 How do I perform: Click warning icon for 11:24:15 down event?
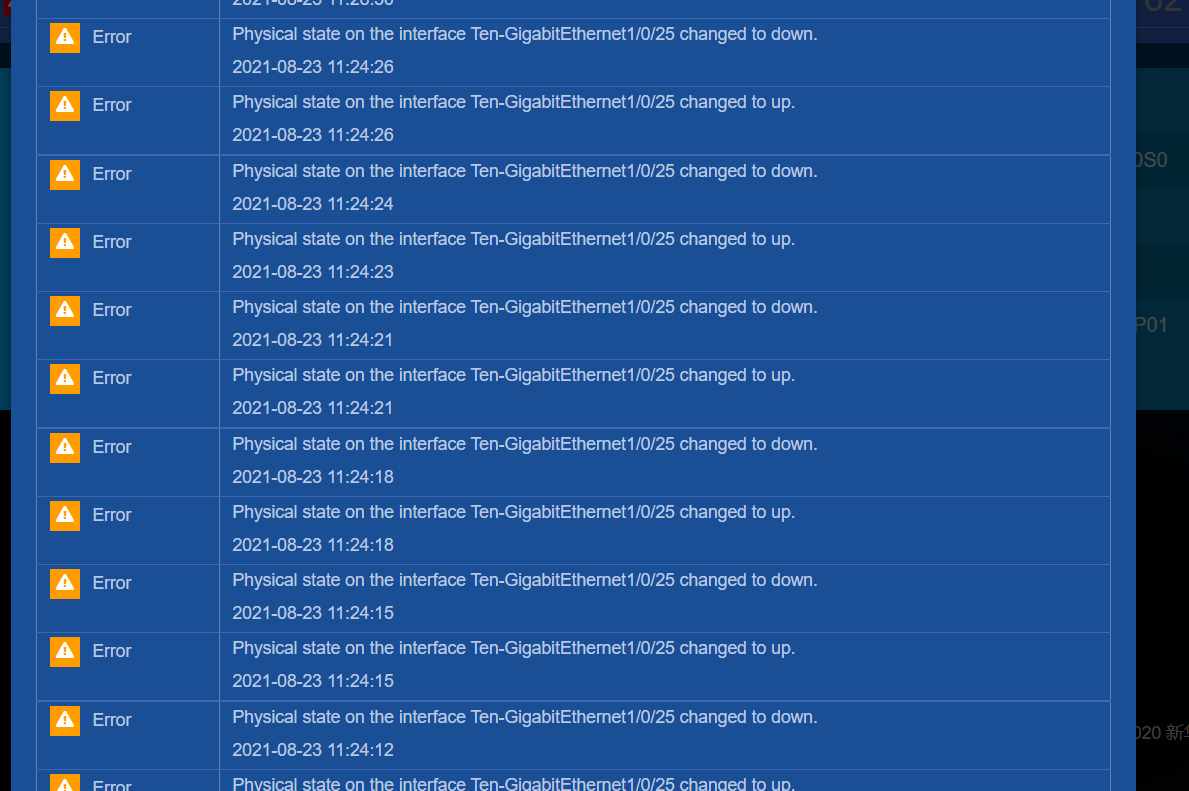(64, 583)
